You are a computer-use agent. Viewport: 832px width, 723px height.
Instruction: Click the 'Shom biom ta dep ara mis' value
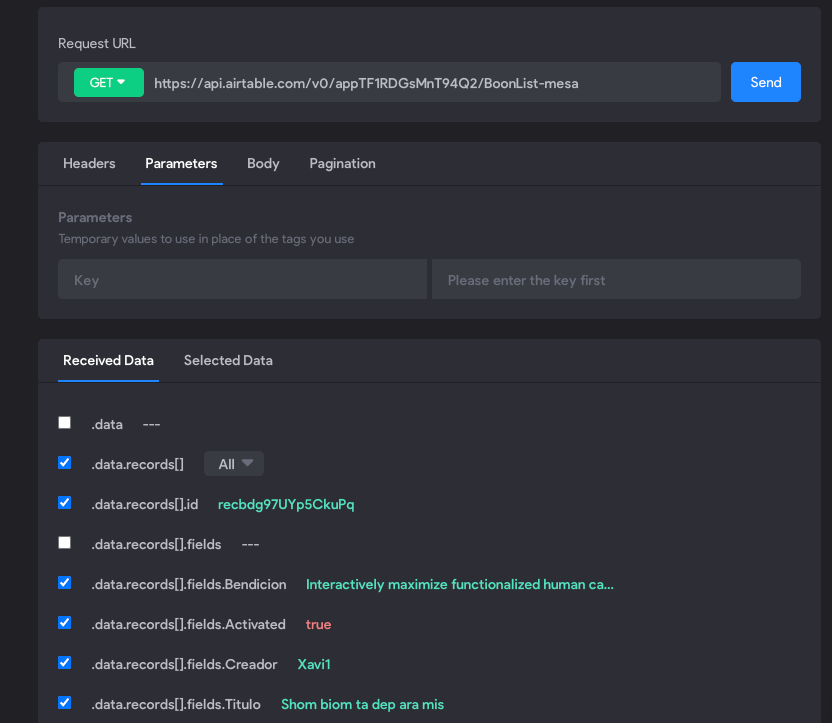362,704
